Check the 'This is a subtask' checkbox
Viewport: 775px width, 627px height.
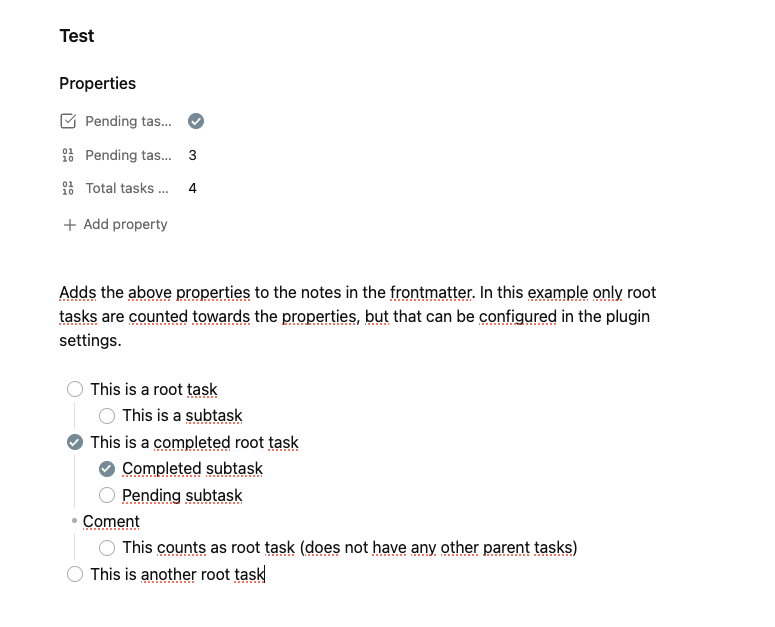click(x=107, y=416)
